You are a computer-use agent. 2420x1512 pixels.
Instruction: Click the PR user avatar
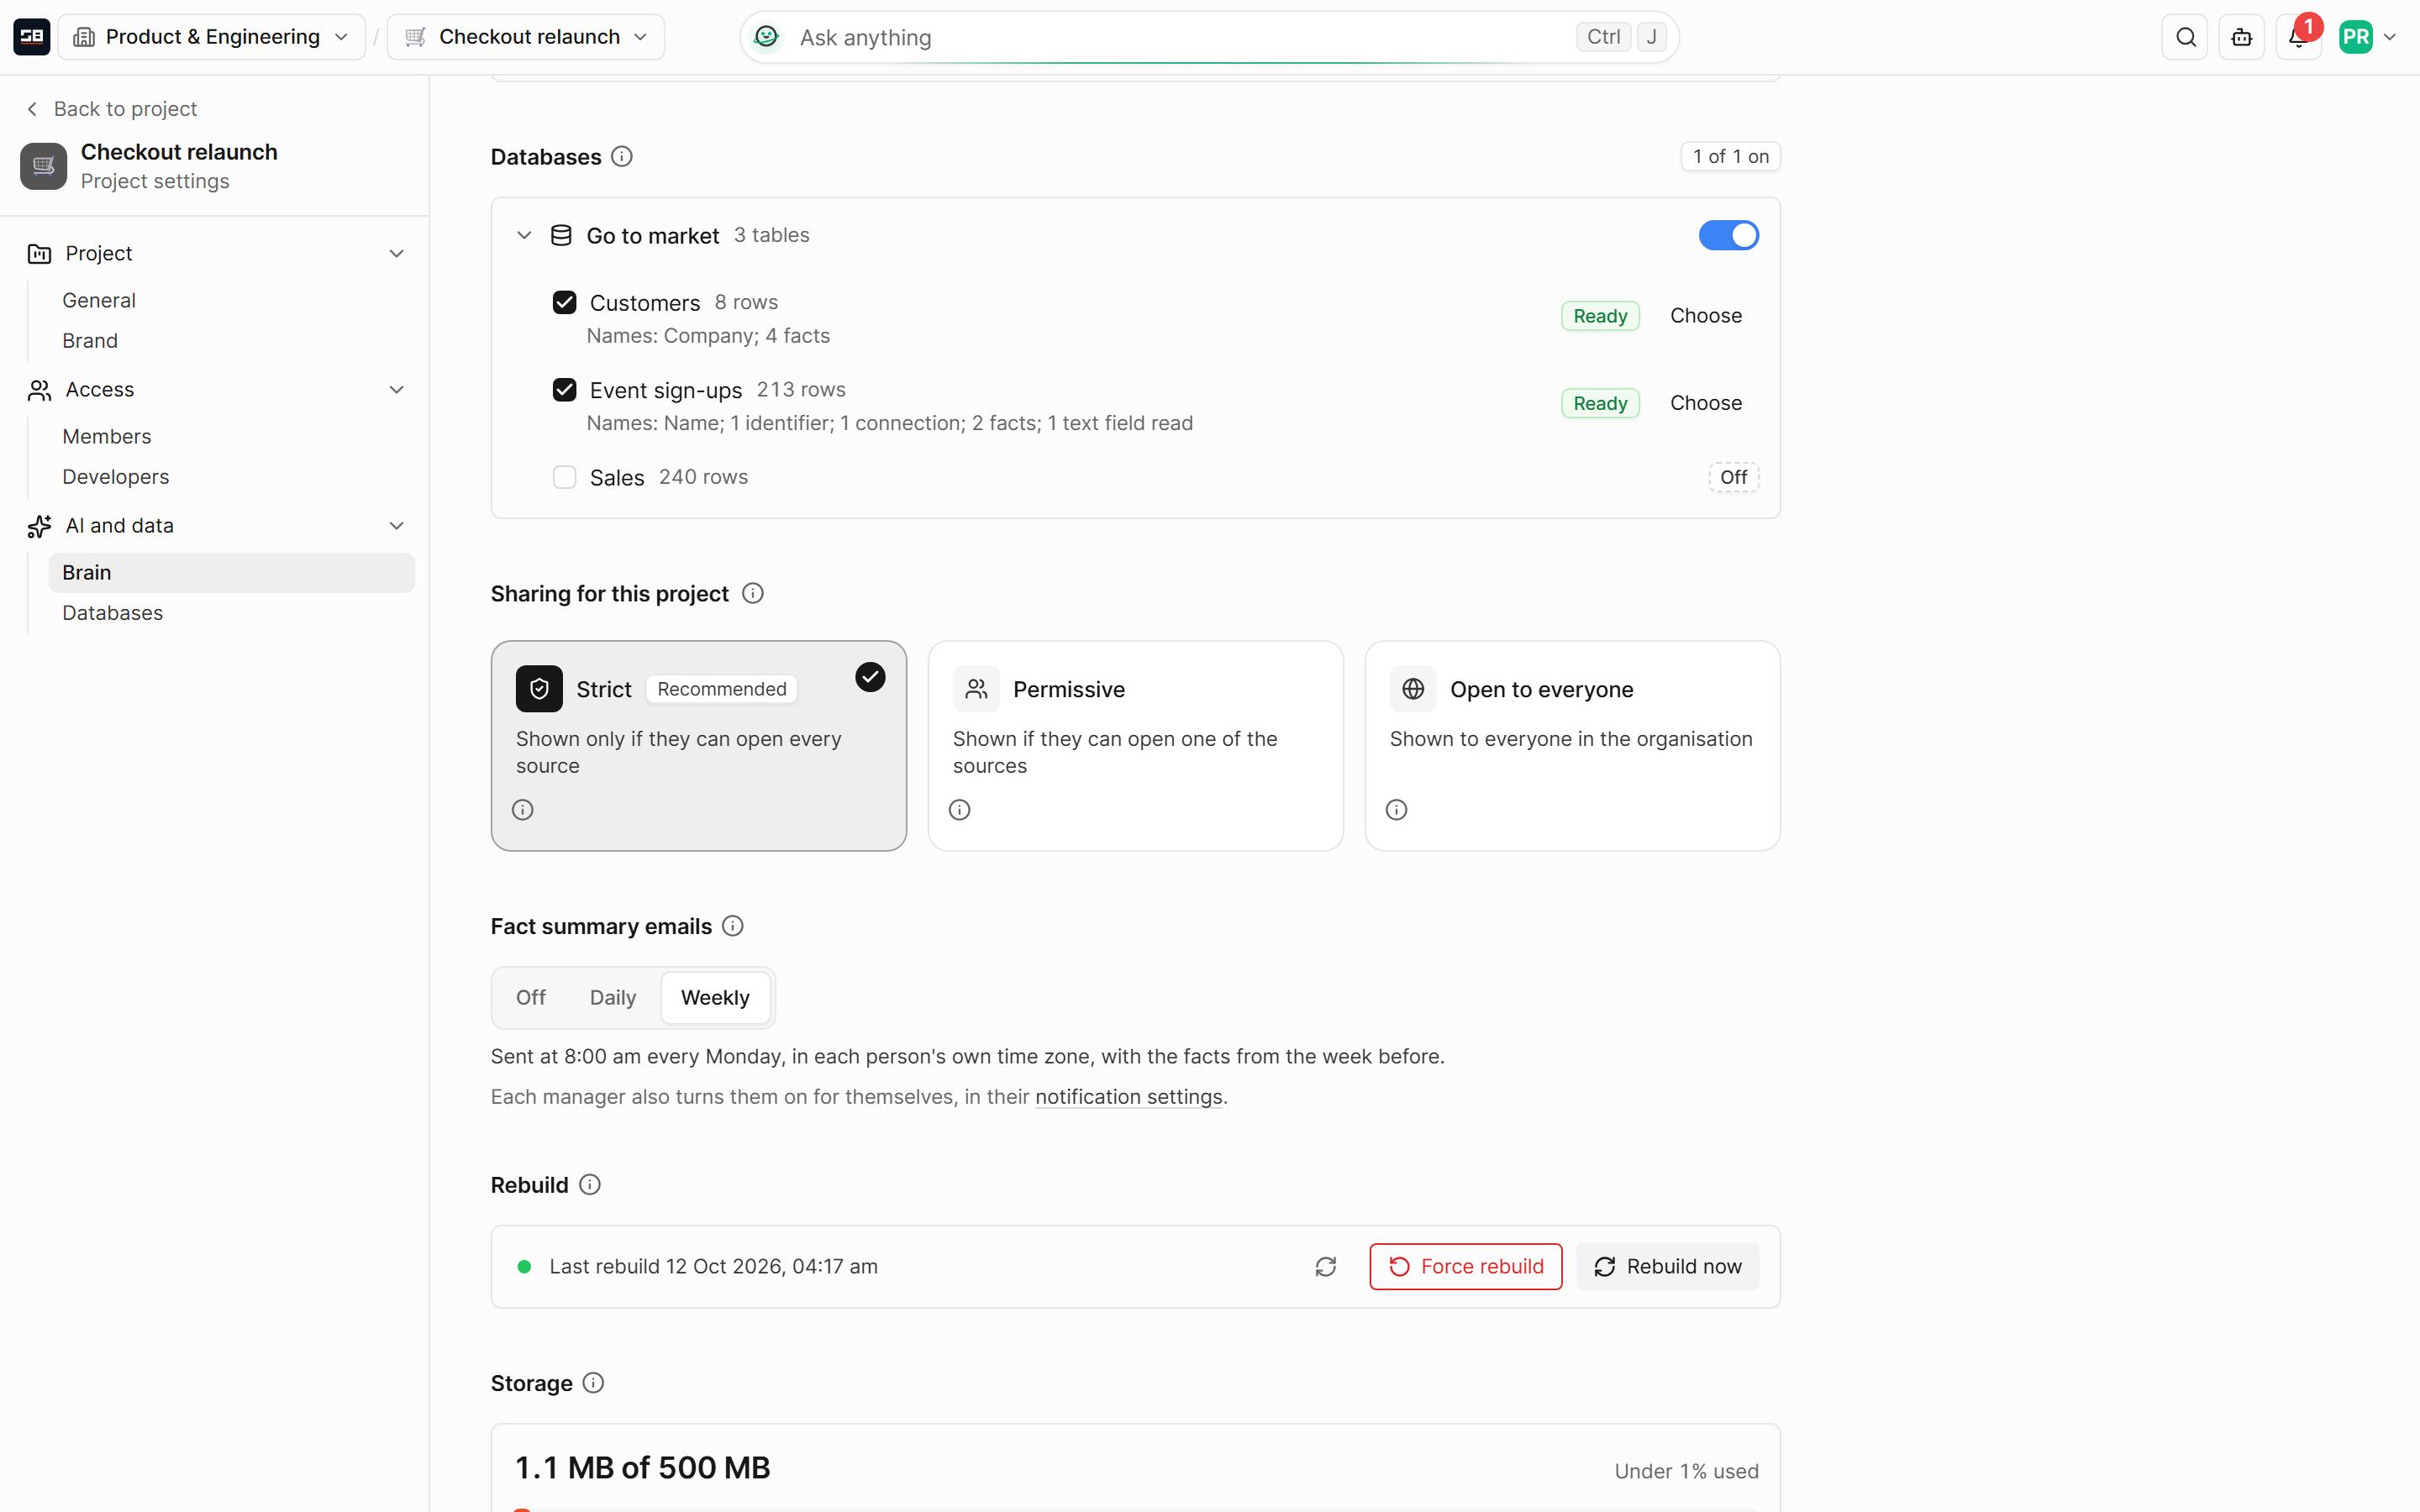pyautogui.click(x=2356, y=37)
